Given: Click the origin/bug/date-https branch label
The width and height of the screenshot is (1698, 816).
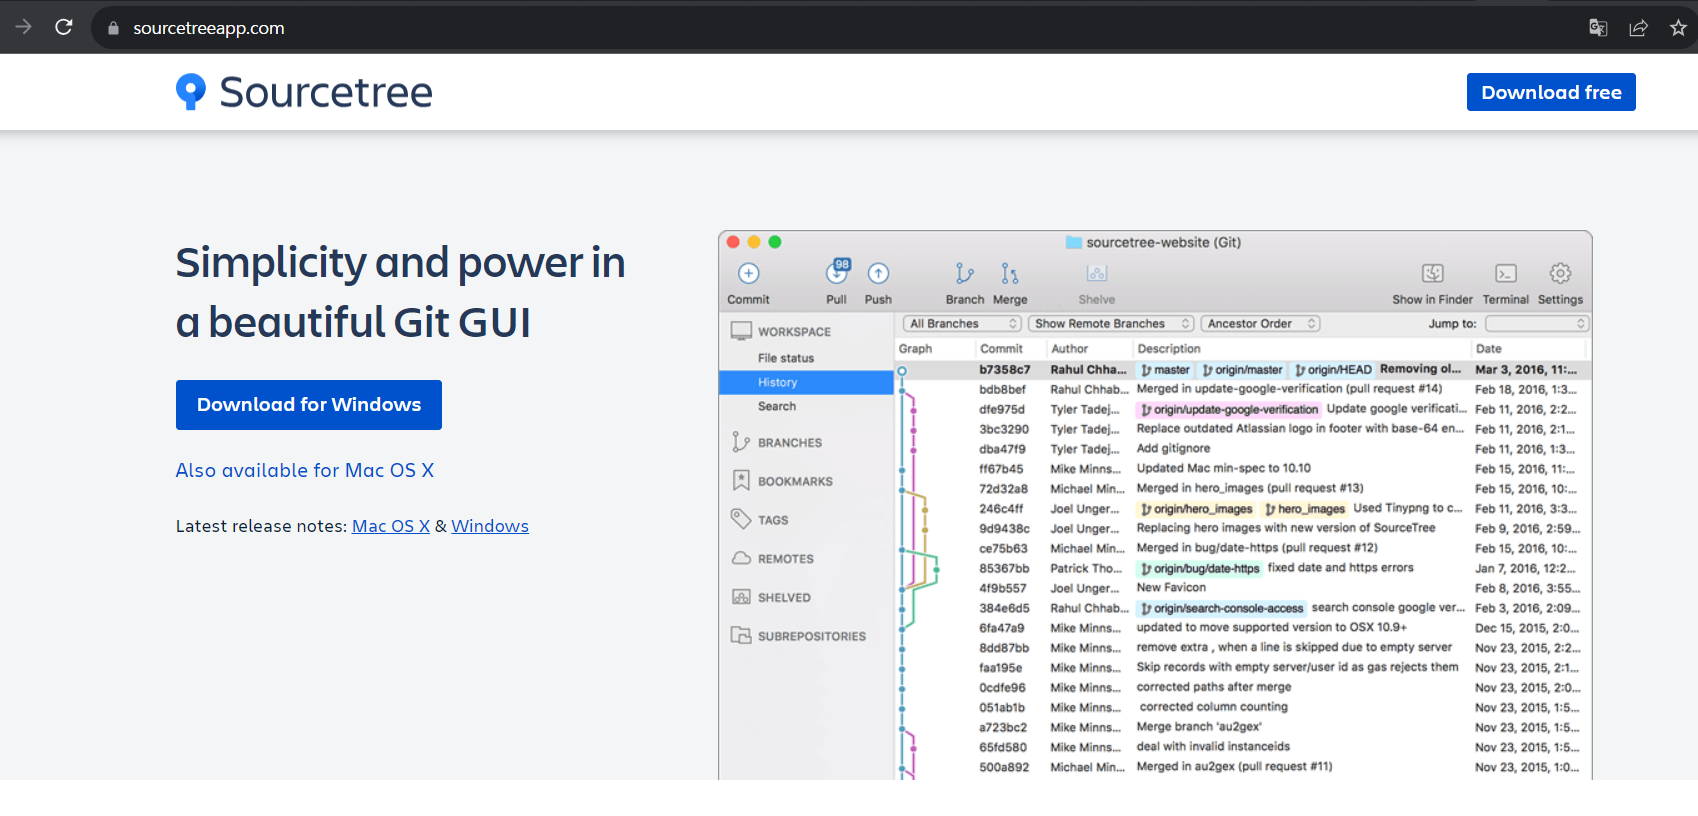Looking at the screenshot, I should [x=1200, y=568].
